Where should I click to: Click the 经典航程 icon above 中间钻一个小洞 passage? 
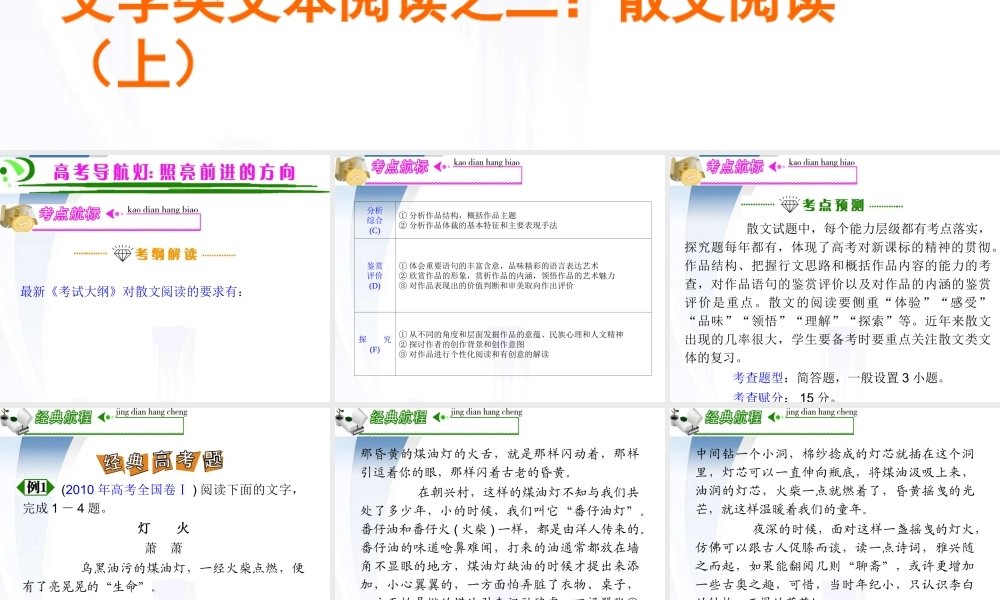point(686,421)
